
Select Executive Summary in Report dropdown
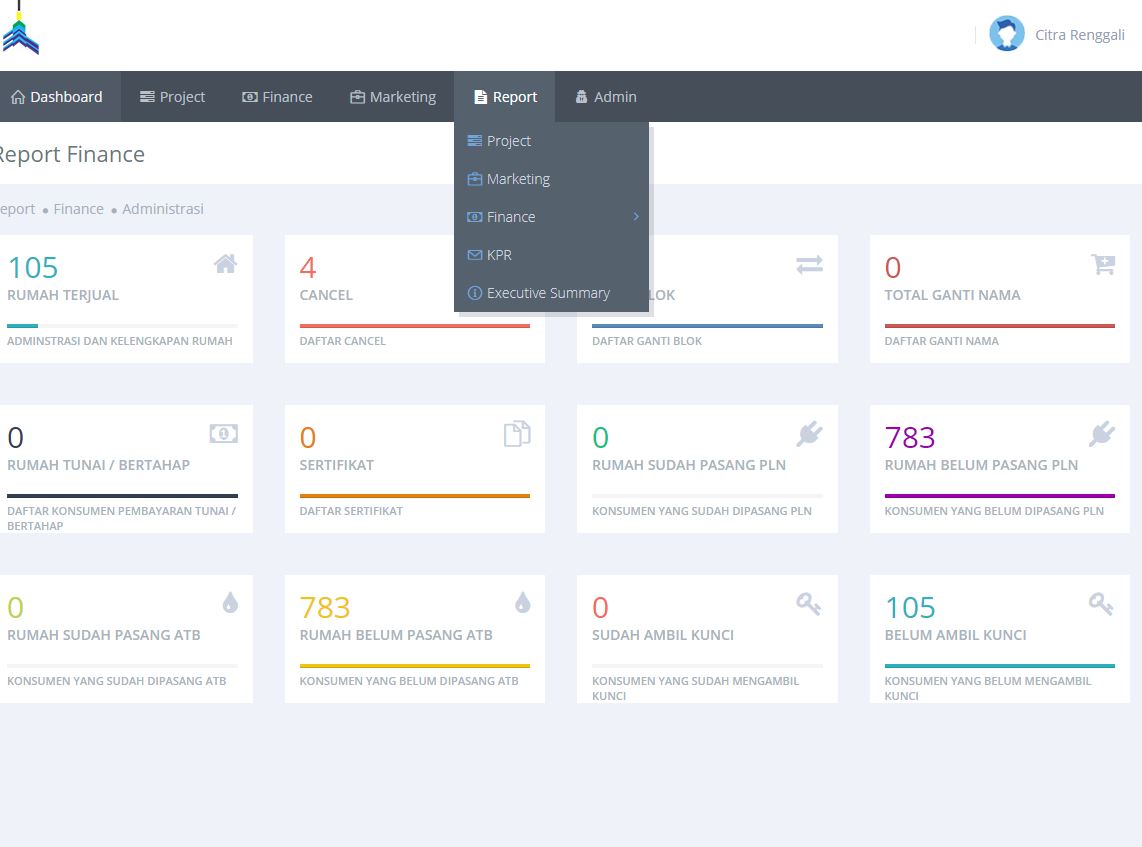point(548,293)
